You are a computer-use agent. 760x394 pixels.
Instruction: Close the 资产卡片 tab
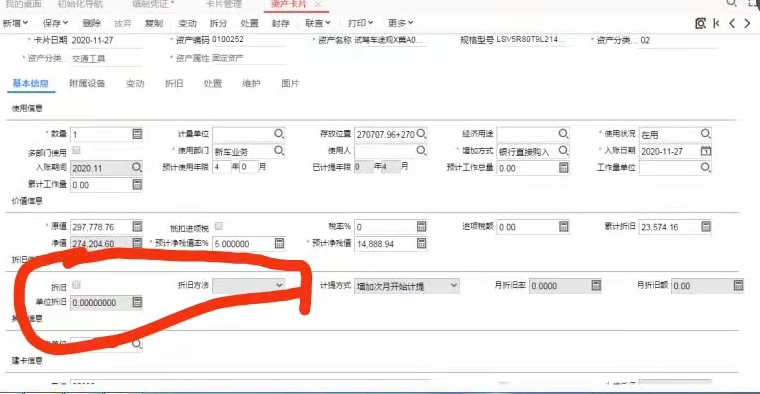[317, 4]
